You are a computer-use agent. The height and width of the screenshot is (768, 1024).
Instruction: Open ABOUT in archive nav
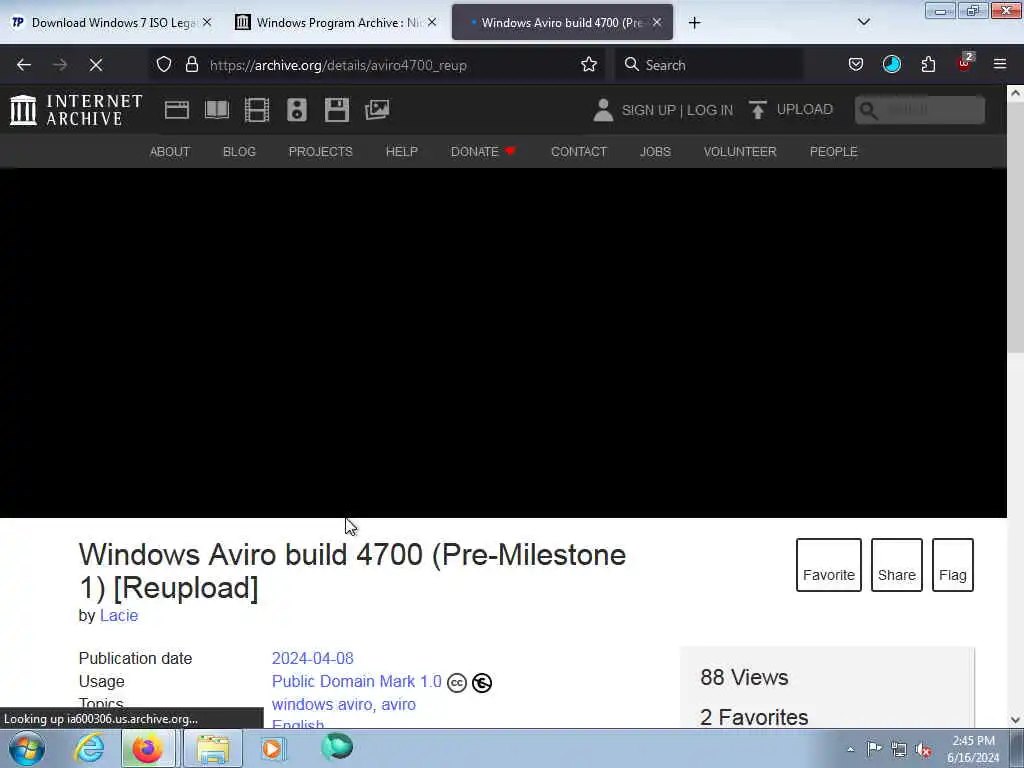170,152
